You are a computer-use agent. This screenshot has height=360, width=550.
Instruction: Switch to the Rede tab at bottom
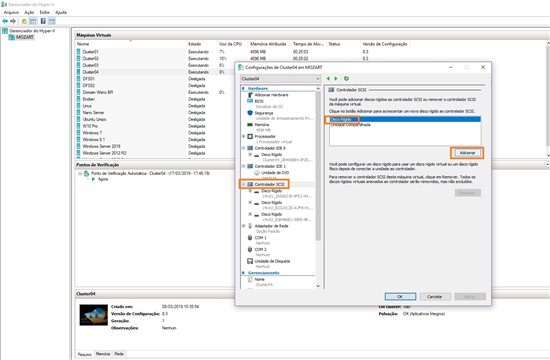pyautogui.click(x=119, y=354)
